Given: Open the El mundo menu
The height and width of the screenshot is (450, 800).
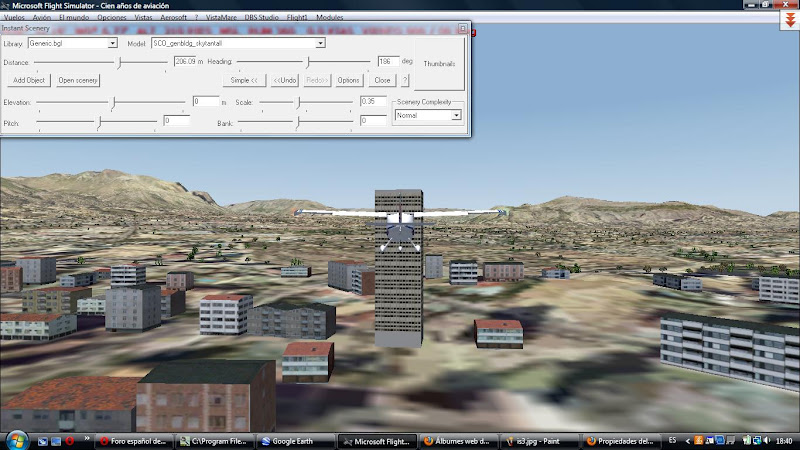Looking at the screenshot, I should coord(74,17).
